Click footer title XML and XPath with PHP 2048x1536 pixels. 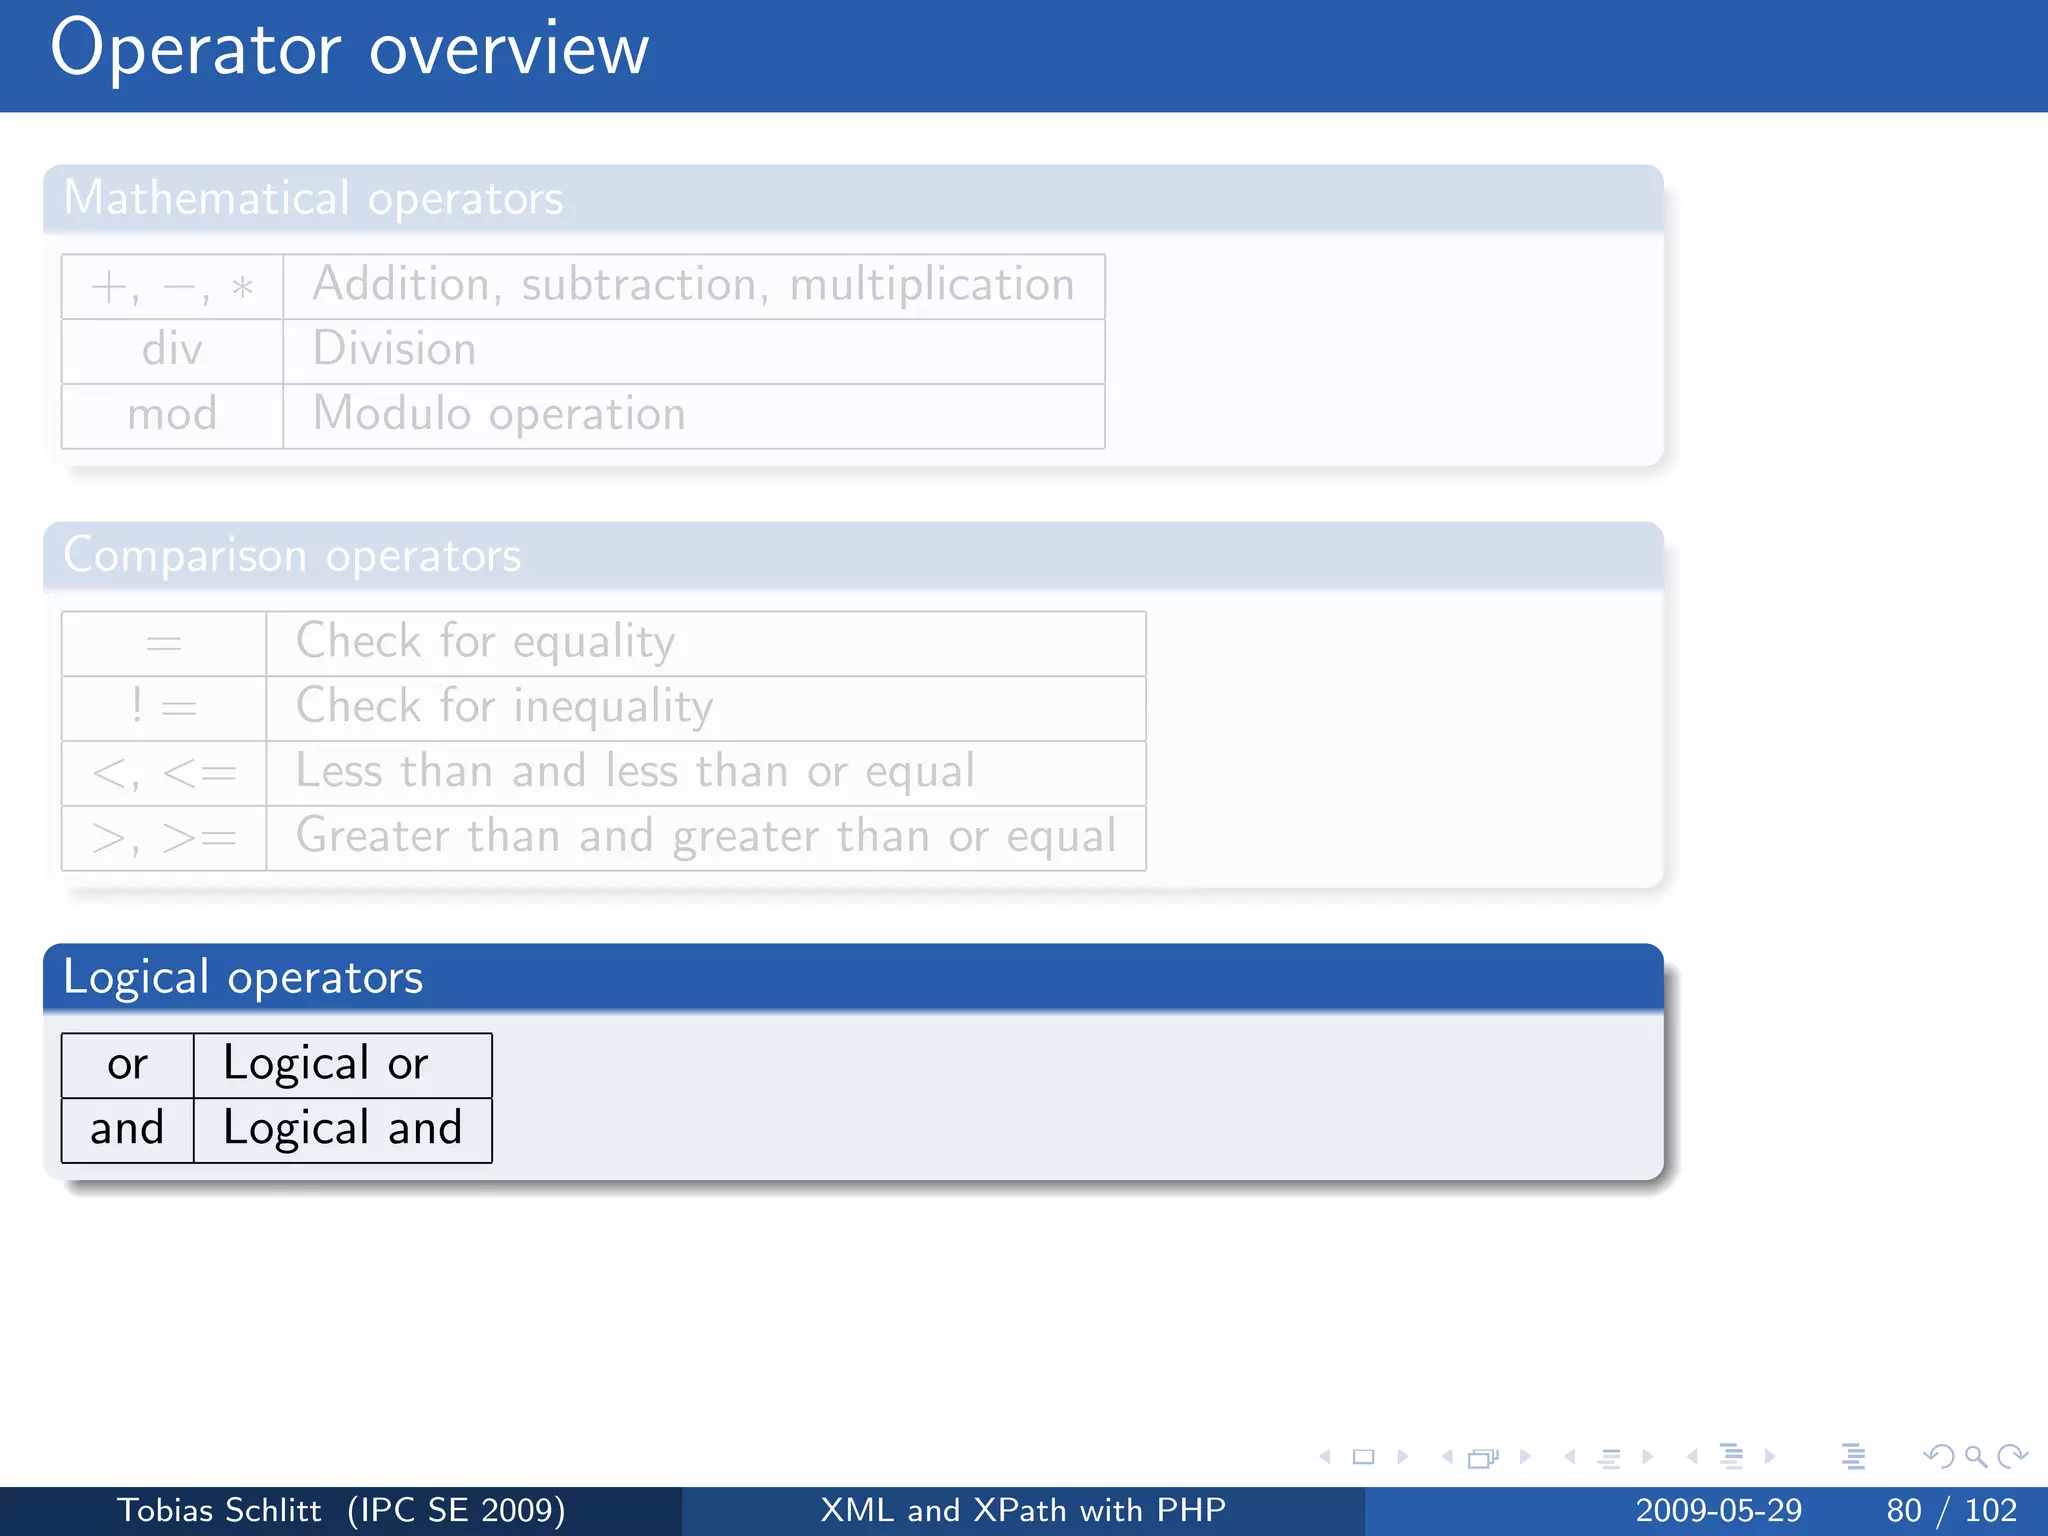point(1023,1510)
